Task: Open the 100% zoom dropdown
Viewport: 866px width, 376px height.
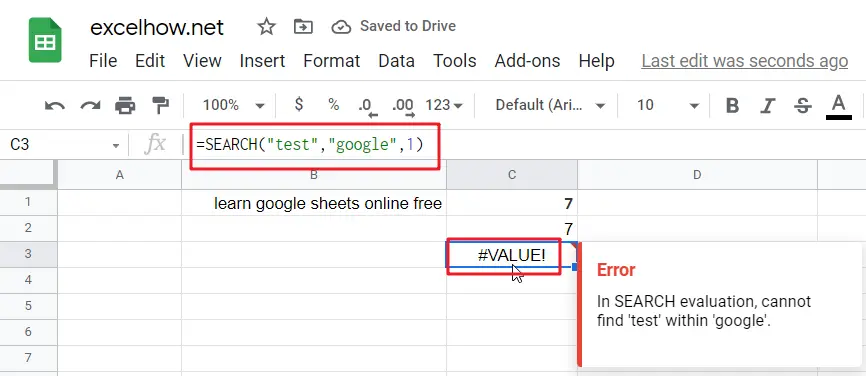Action: [234, 105]
